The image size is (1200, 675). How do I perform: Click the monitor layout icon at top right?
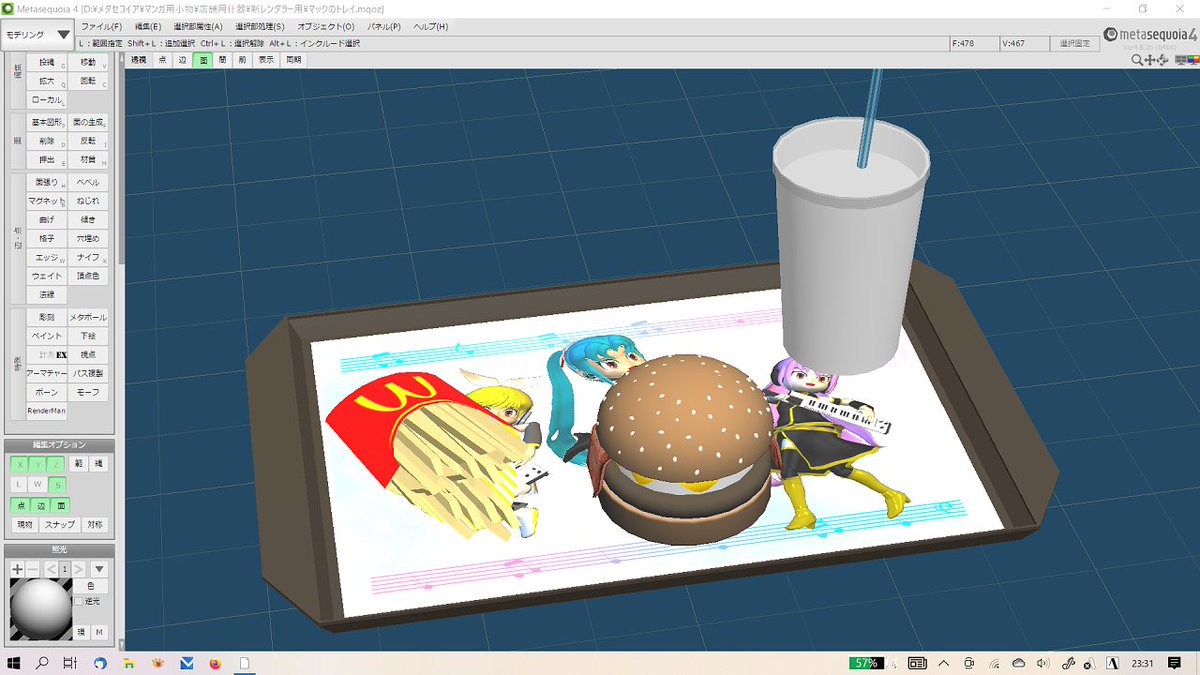(1180, 60)
